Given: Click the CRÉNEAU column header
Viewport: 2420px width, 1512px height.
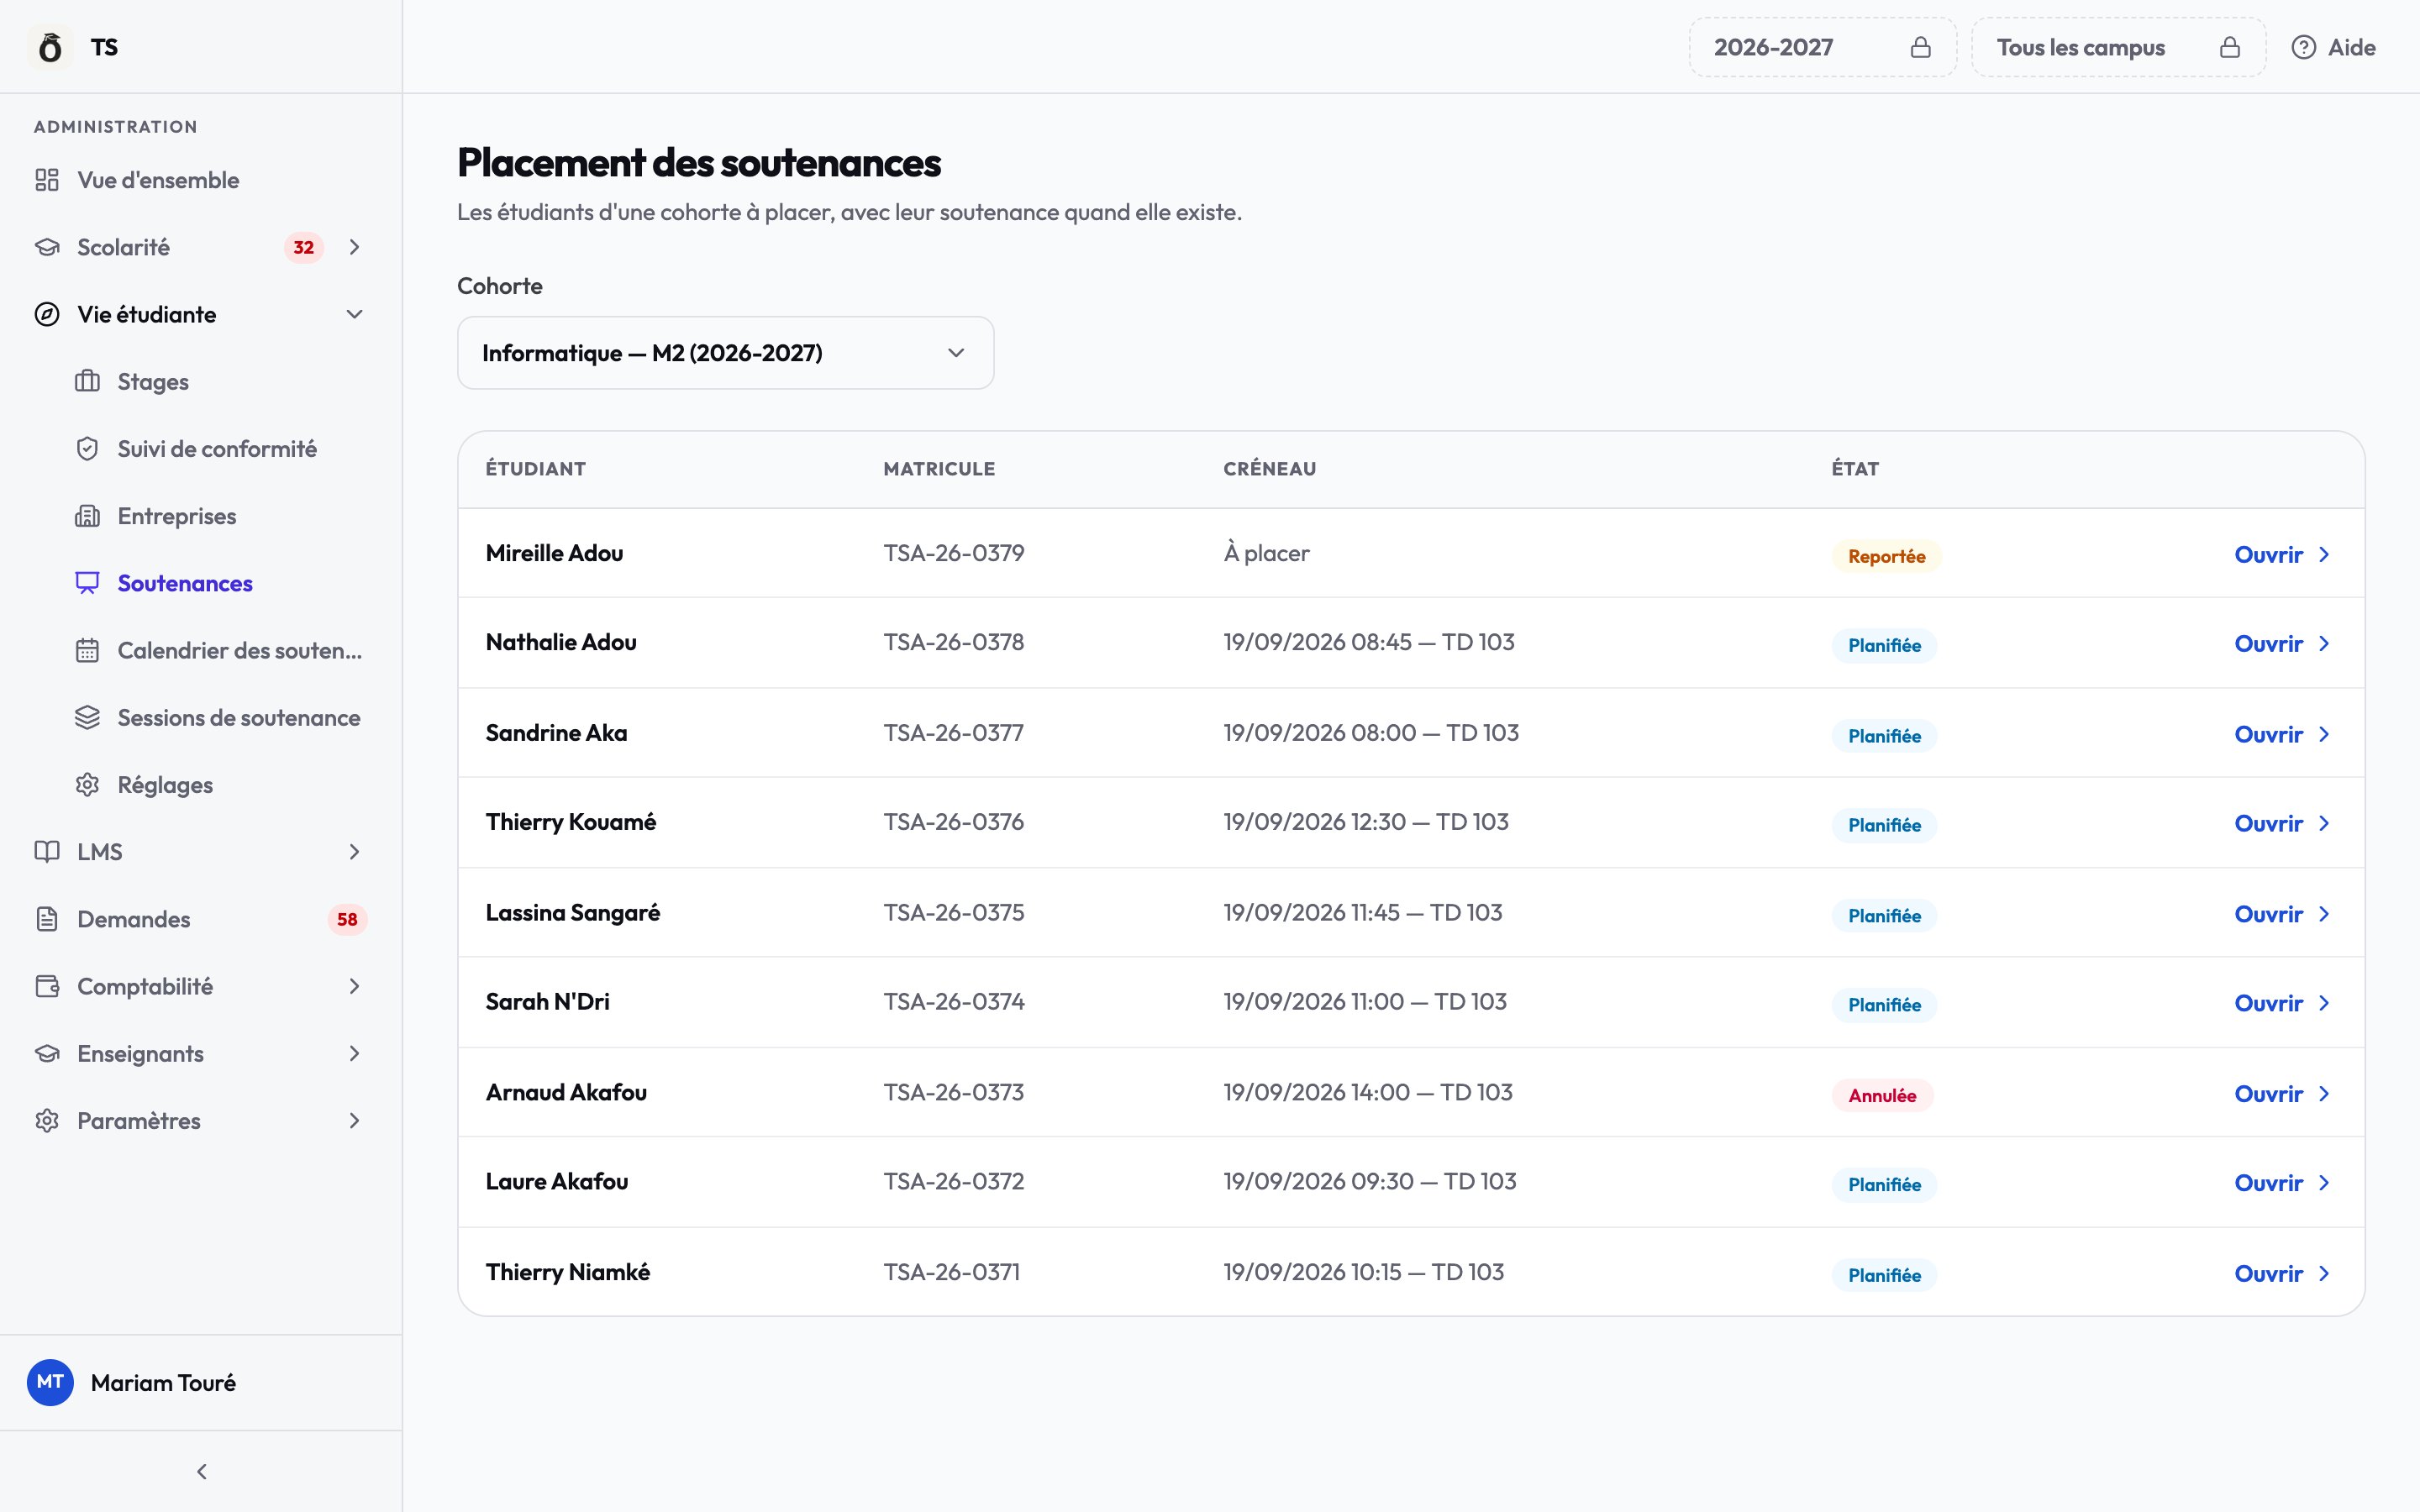Looking at the screenshot, I should coord(1269,469).
